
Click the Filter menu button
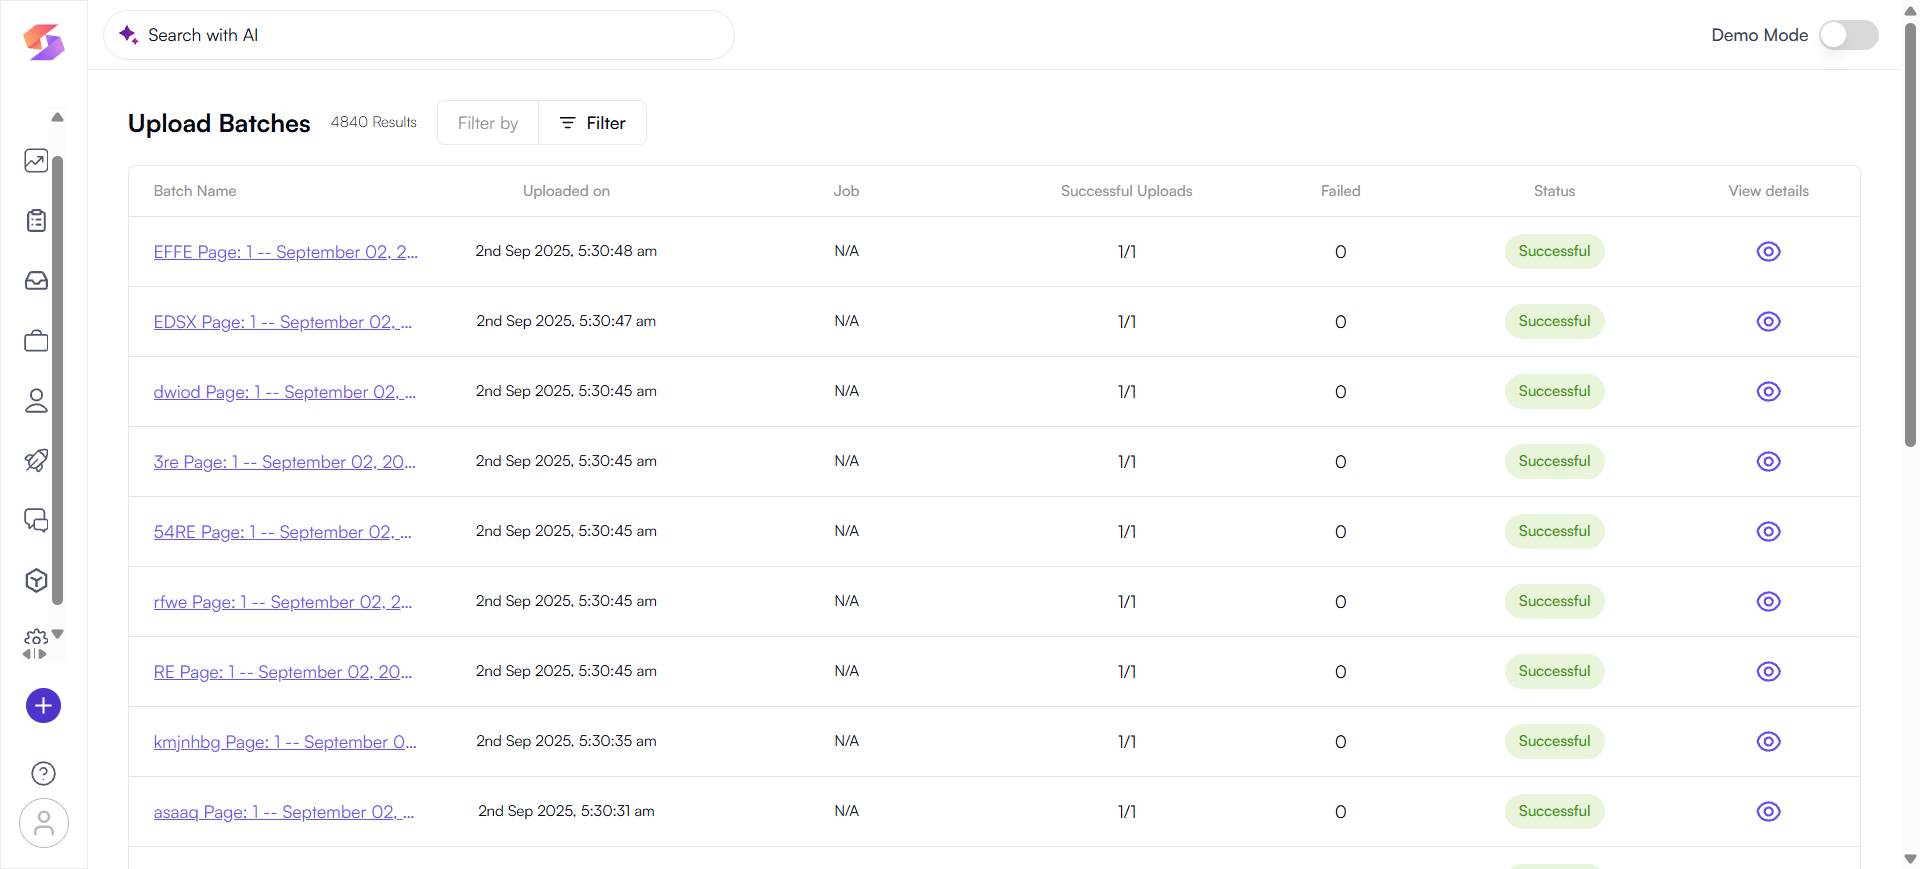point(593,123)
